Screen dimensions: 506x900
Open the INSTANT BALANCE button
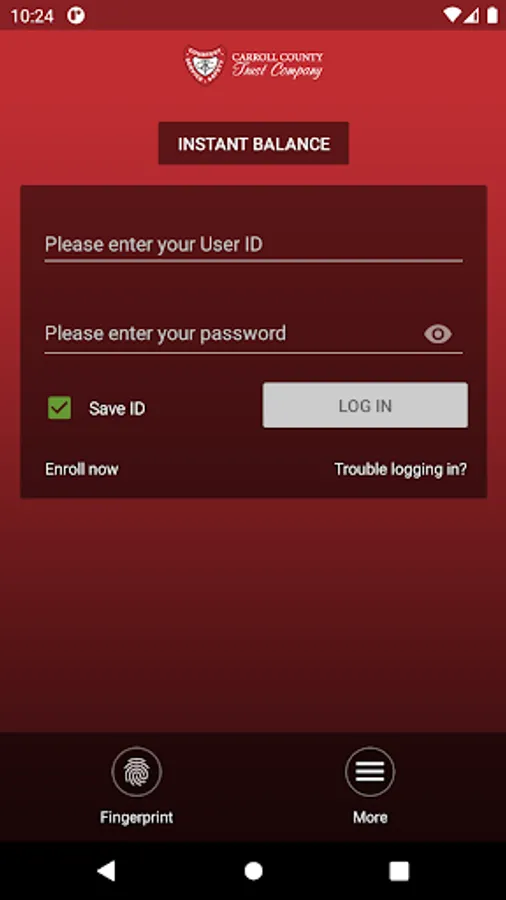point(254,143)
